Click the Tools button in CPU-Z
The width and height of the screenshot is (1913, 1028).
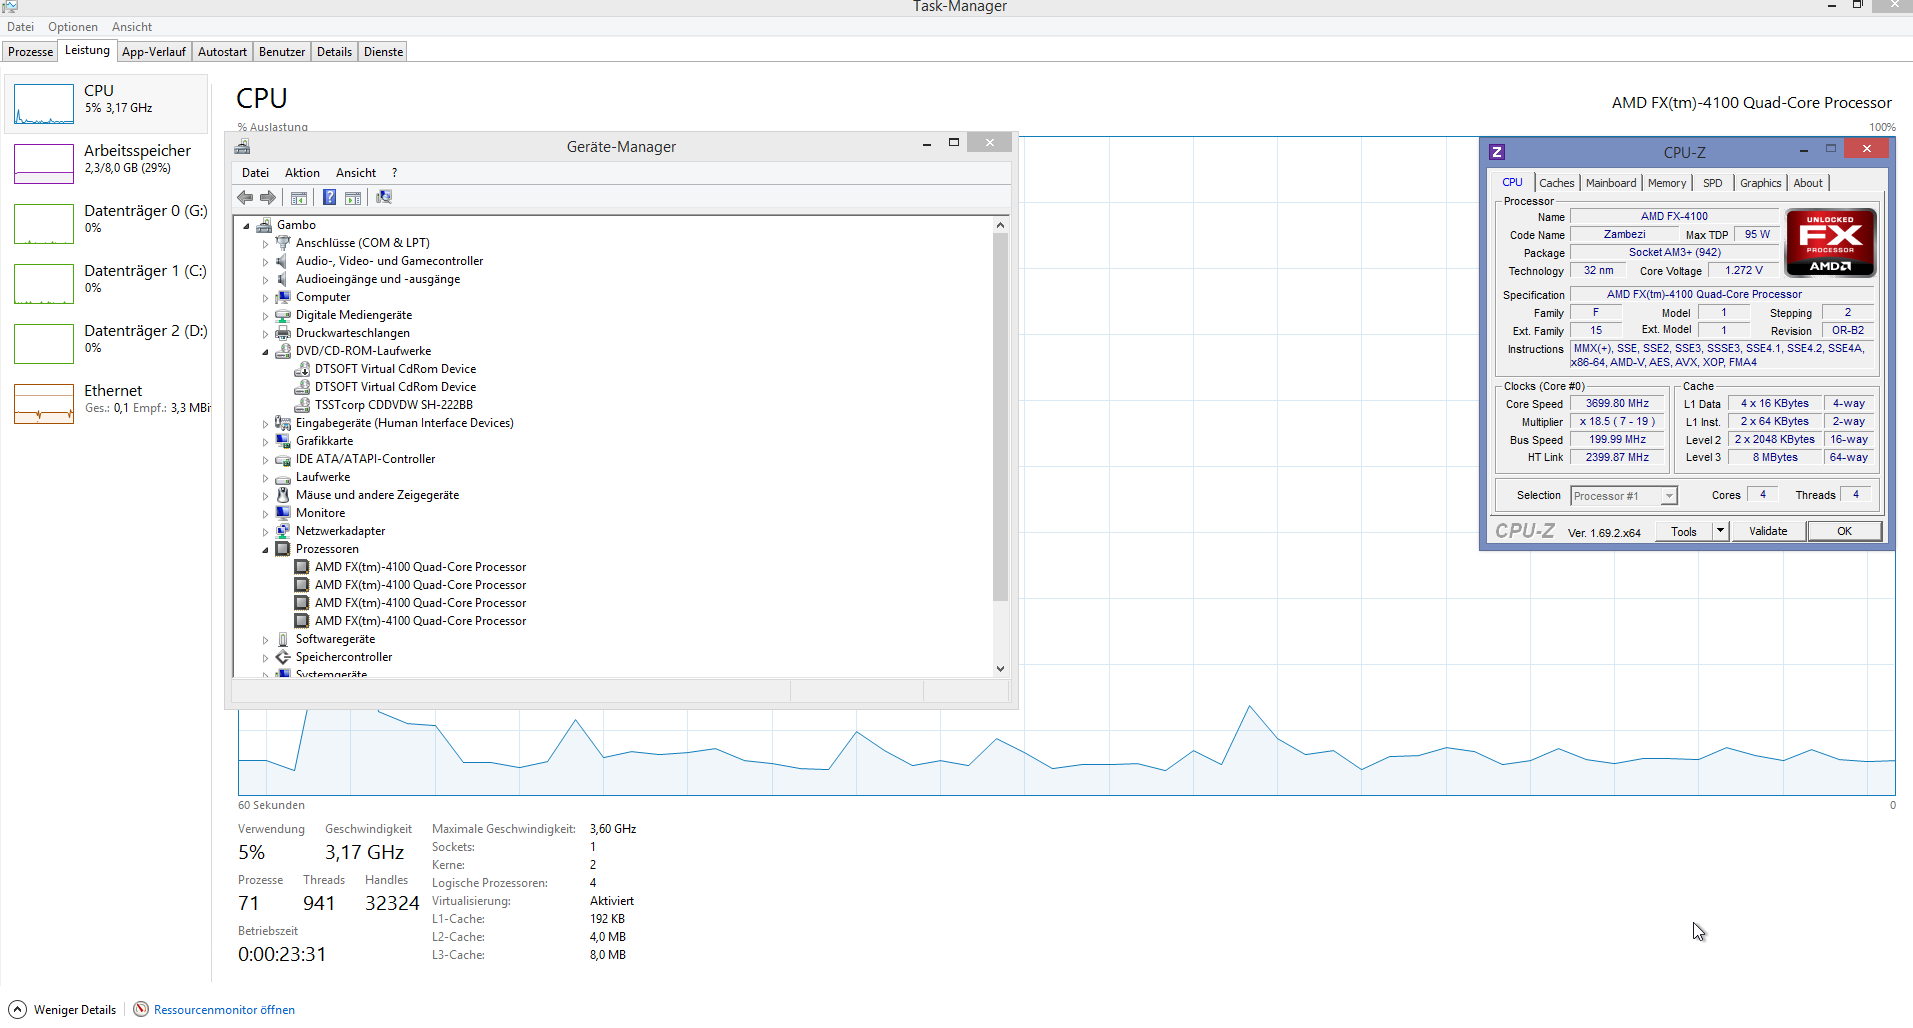click(1684, 531)
